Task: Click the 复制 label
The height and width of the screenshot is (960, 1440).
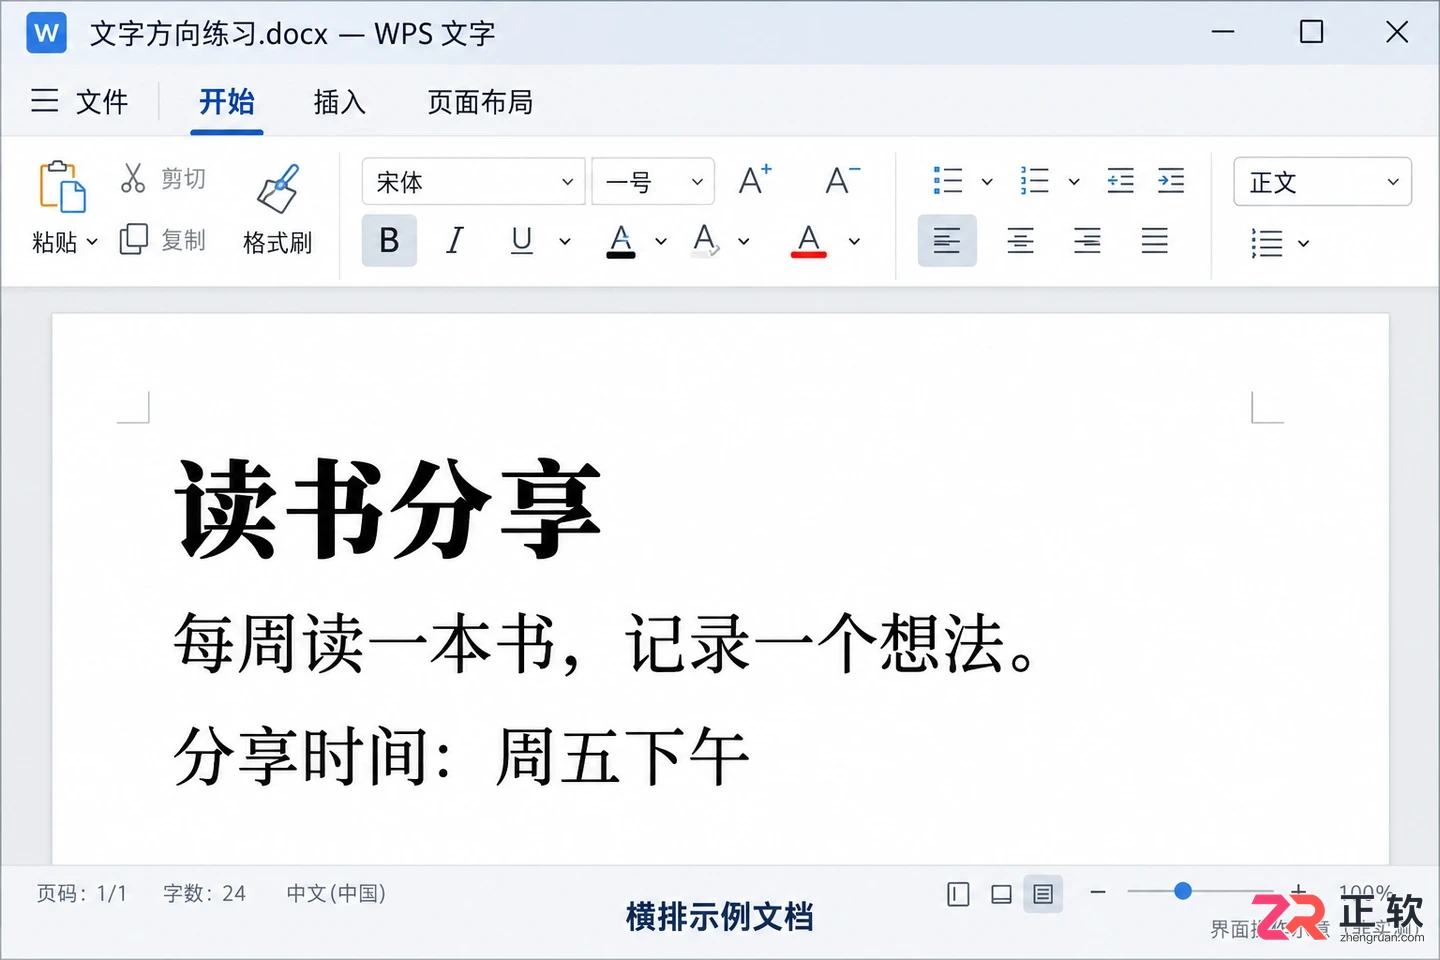Action: [184, 240]
